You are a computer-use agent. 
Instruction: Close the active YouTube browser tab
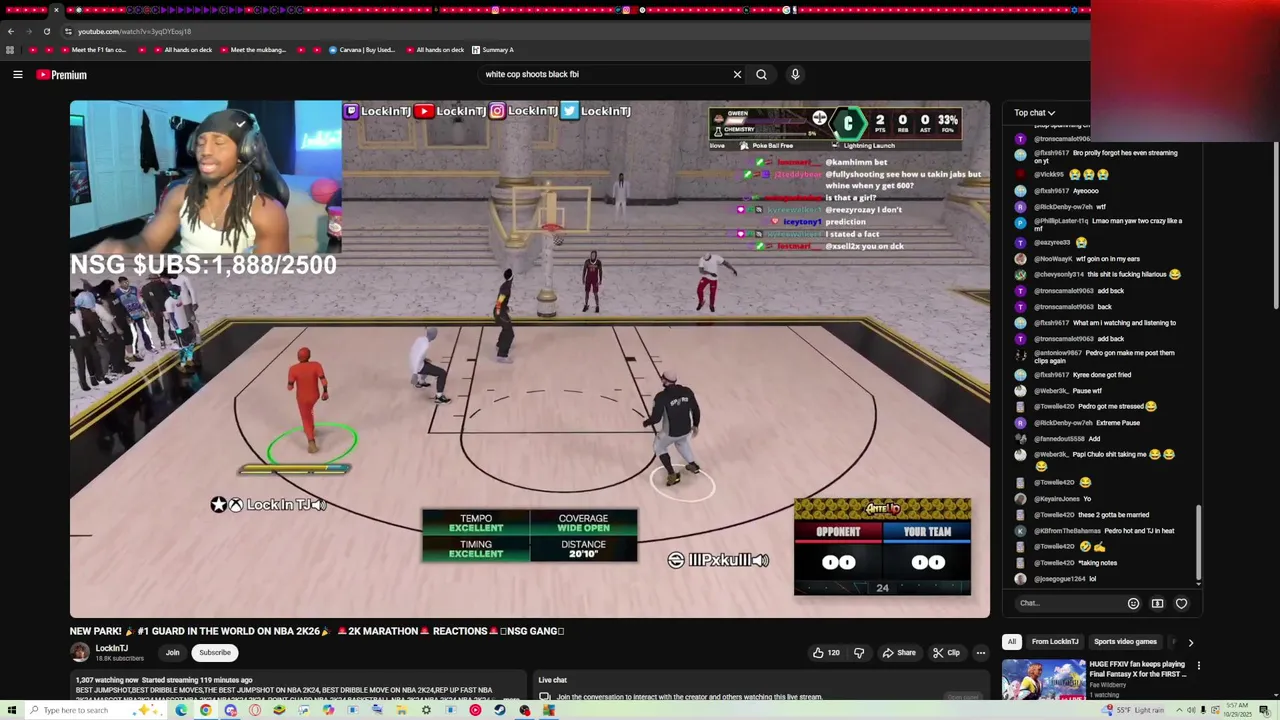click(56, 10)
